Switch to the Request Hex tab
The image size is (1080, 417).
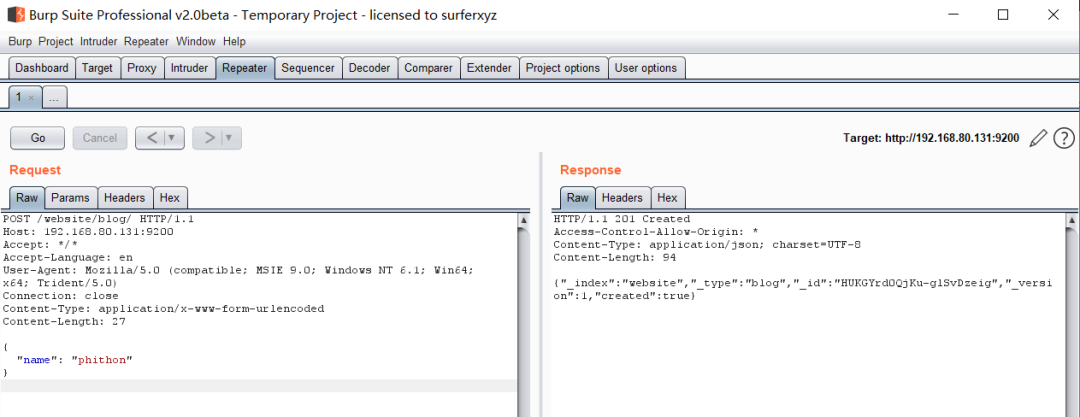169,198
